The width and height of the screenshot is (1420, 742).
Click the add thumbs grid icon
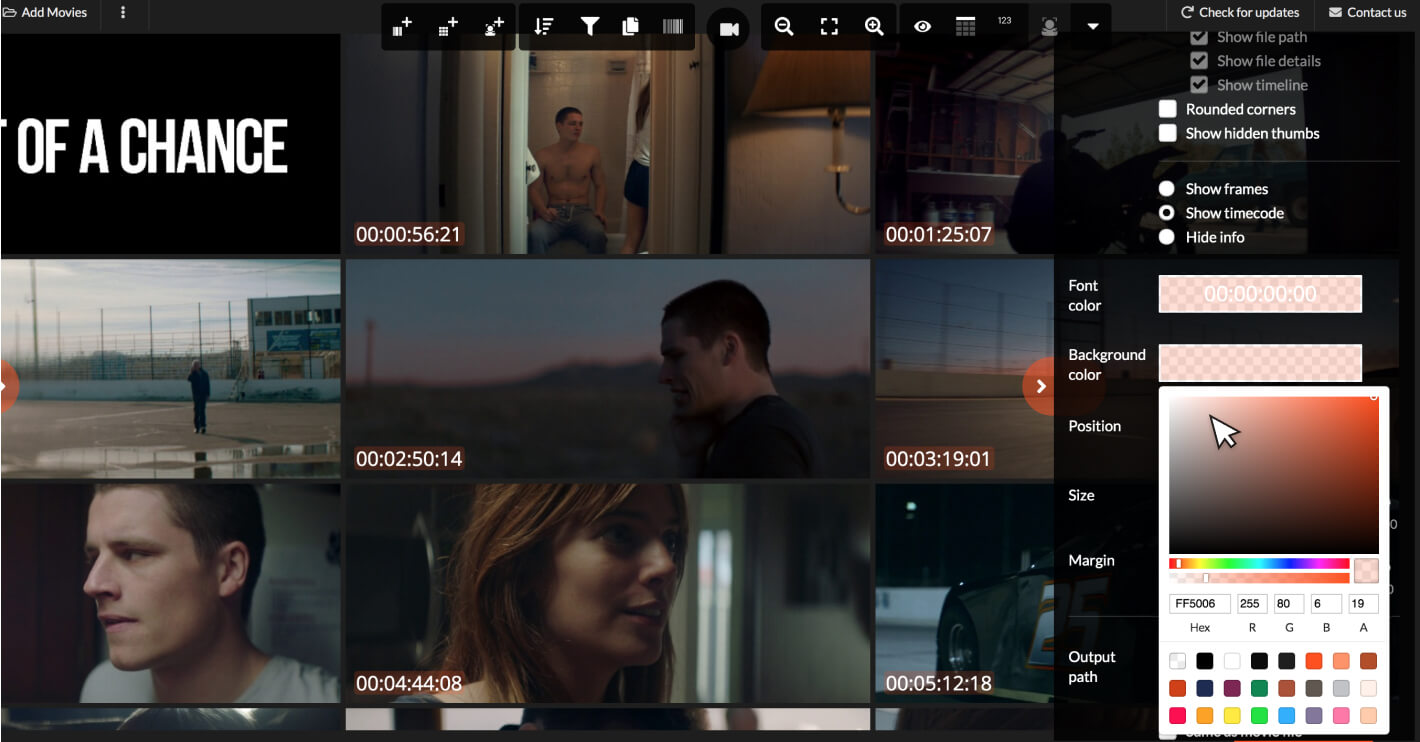click(x=448, y=27)
